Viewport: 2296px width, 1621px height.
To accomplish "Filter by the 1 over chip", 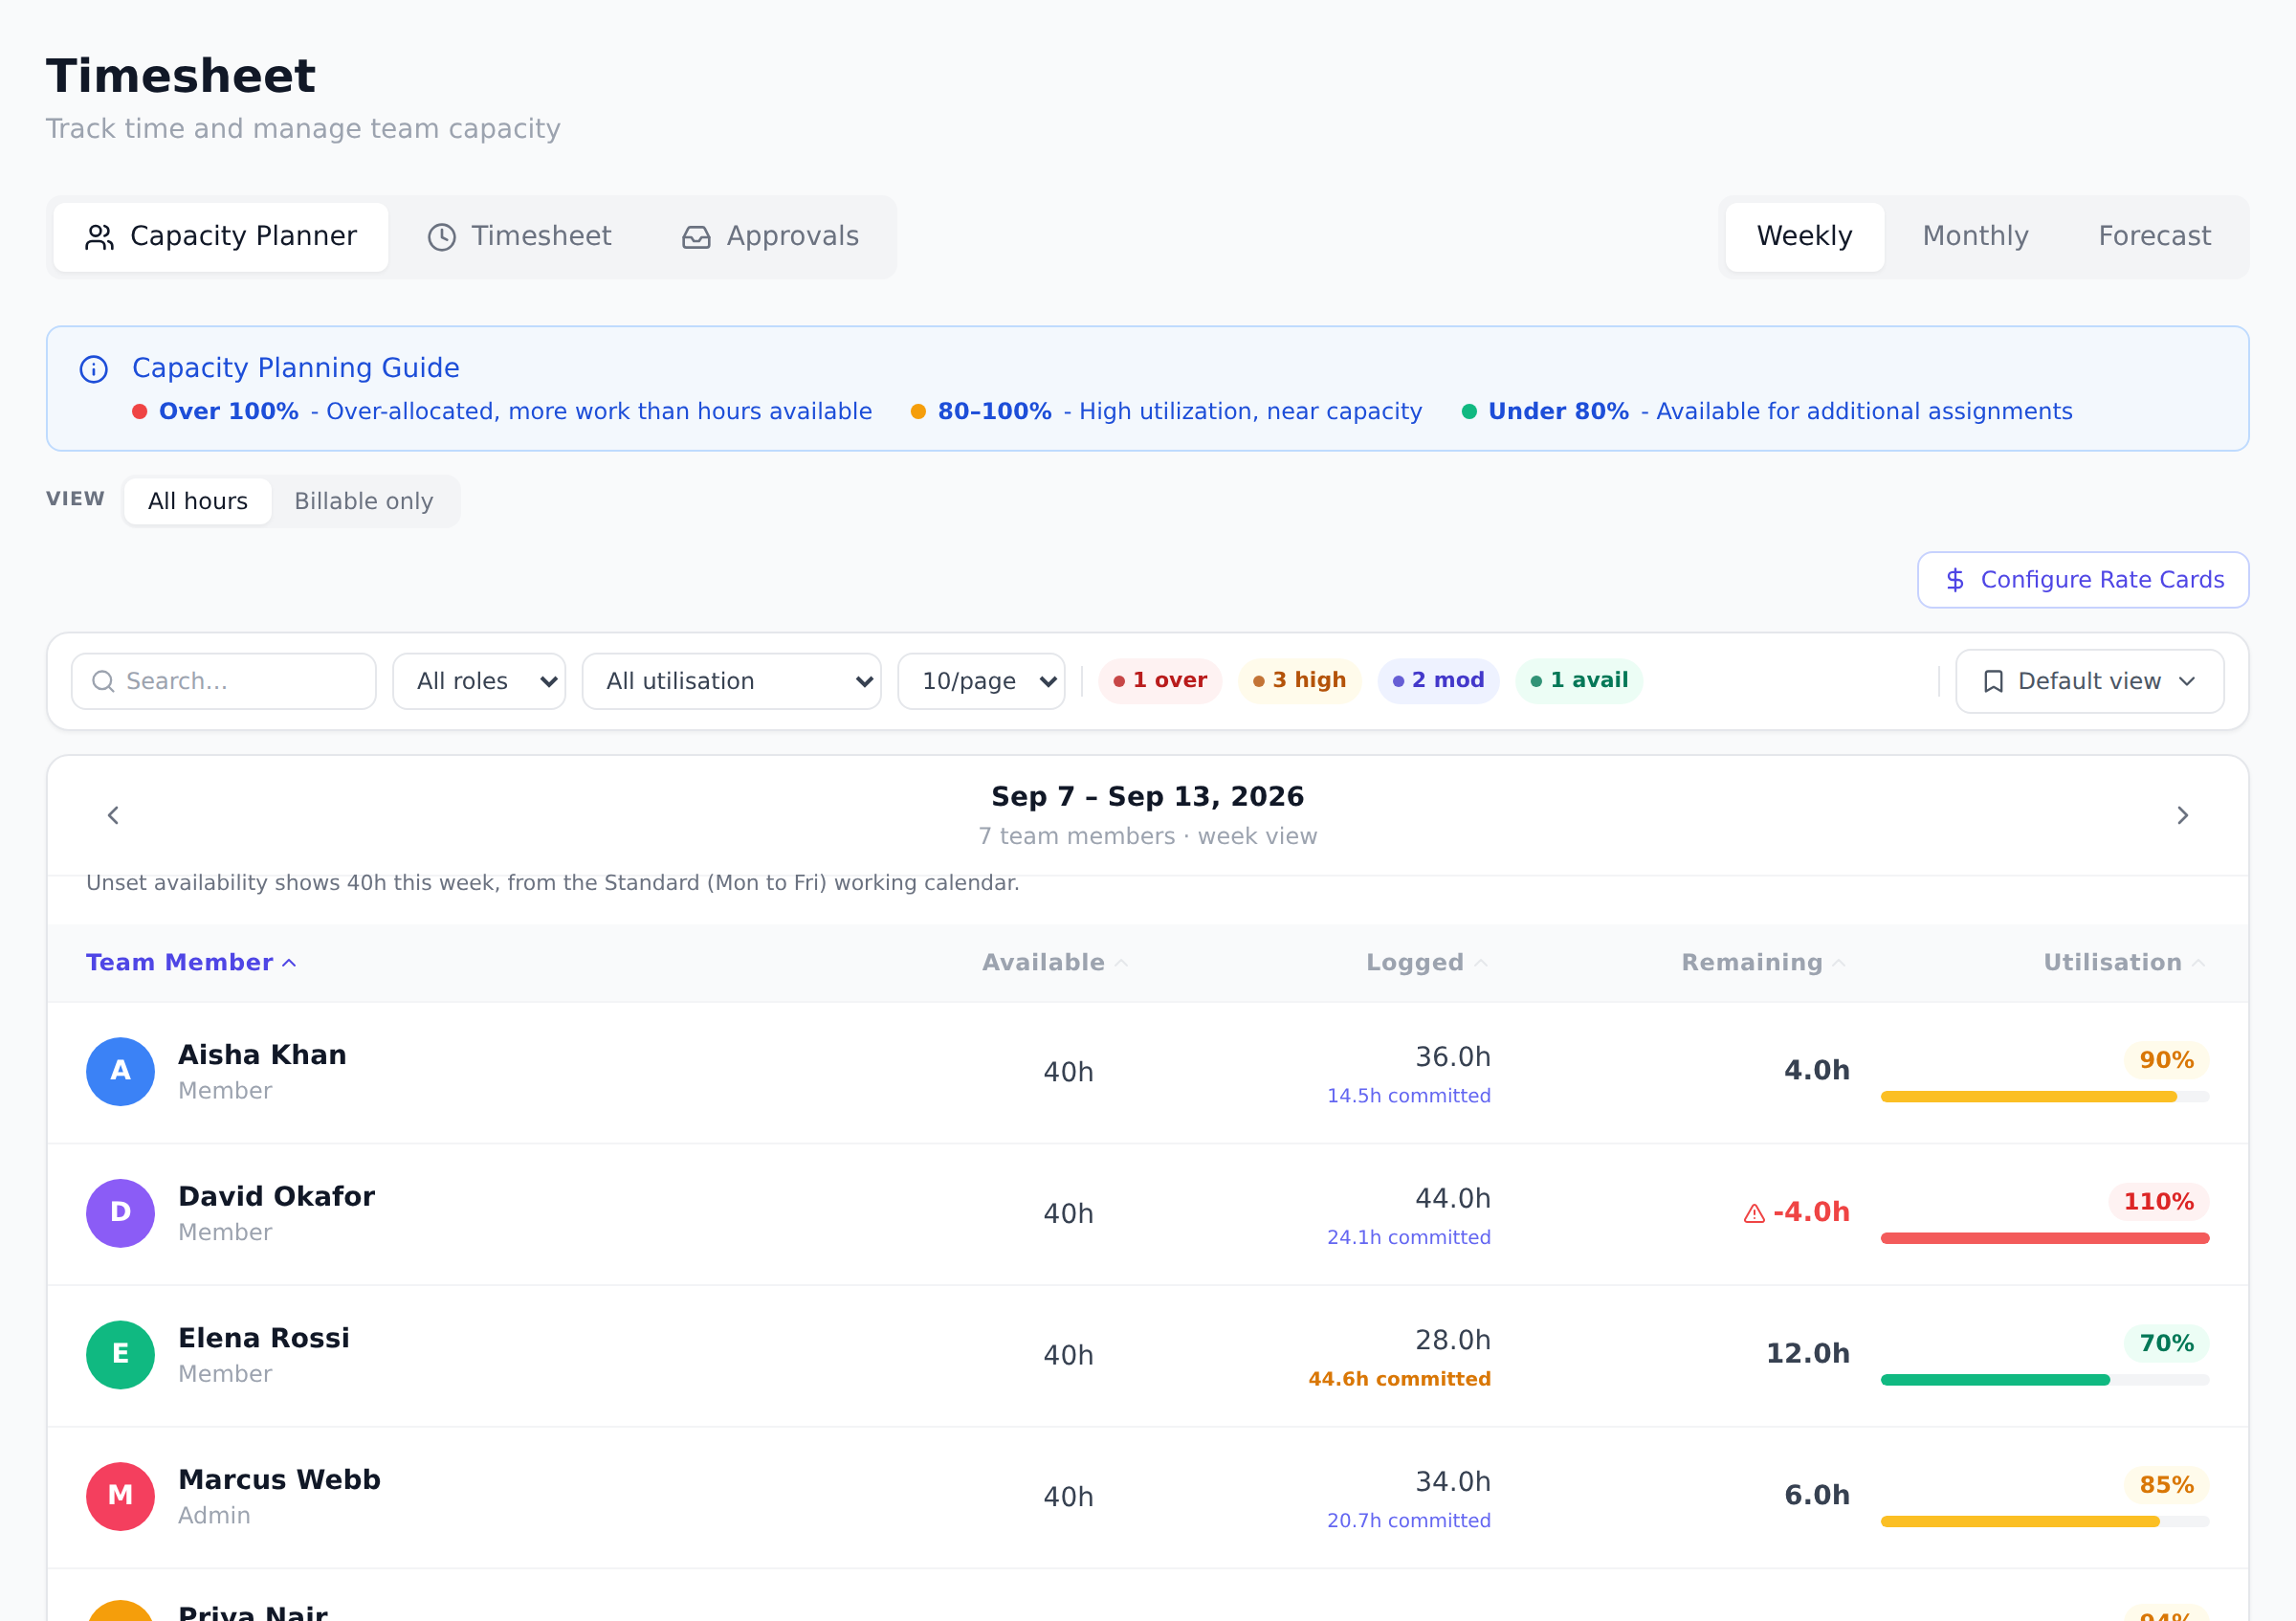I will [x=1160, y=681].
